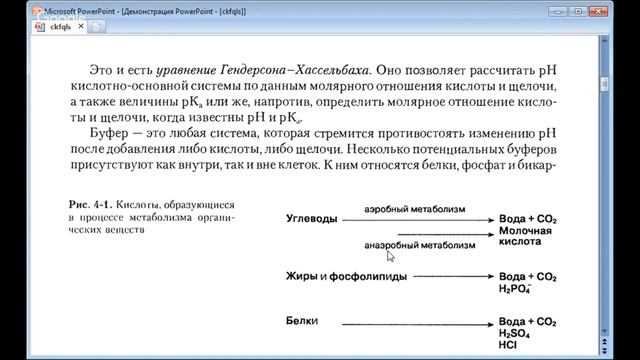Click the 'HCl' product text
Image resolution: width=640 pixels, height=360 pixels.
point(507,345)
